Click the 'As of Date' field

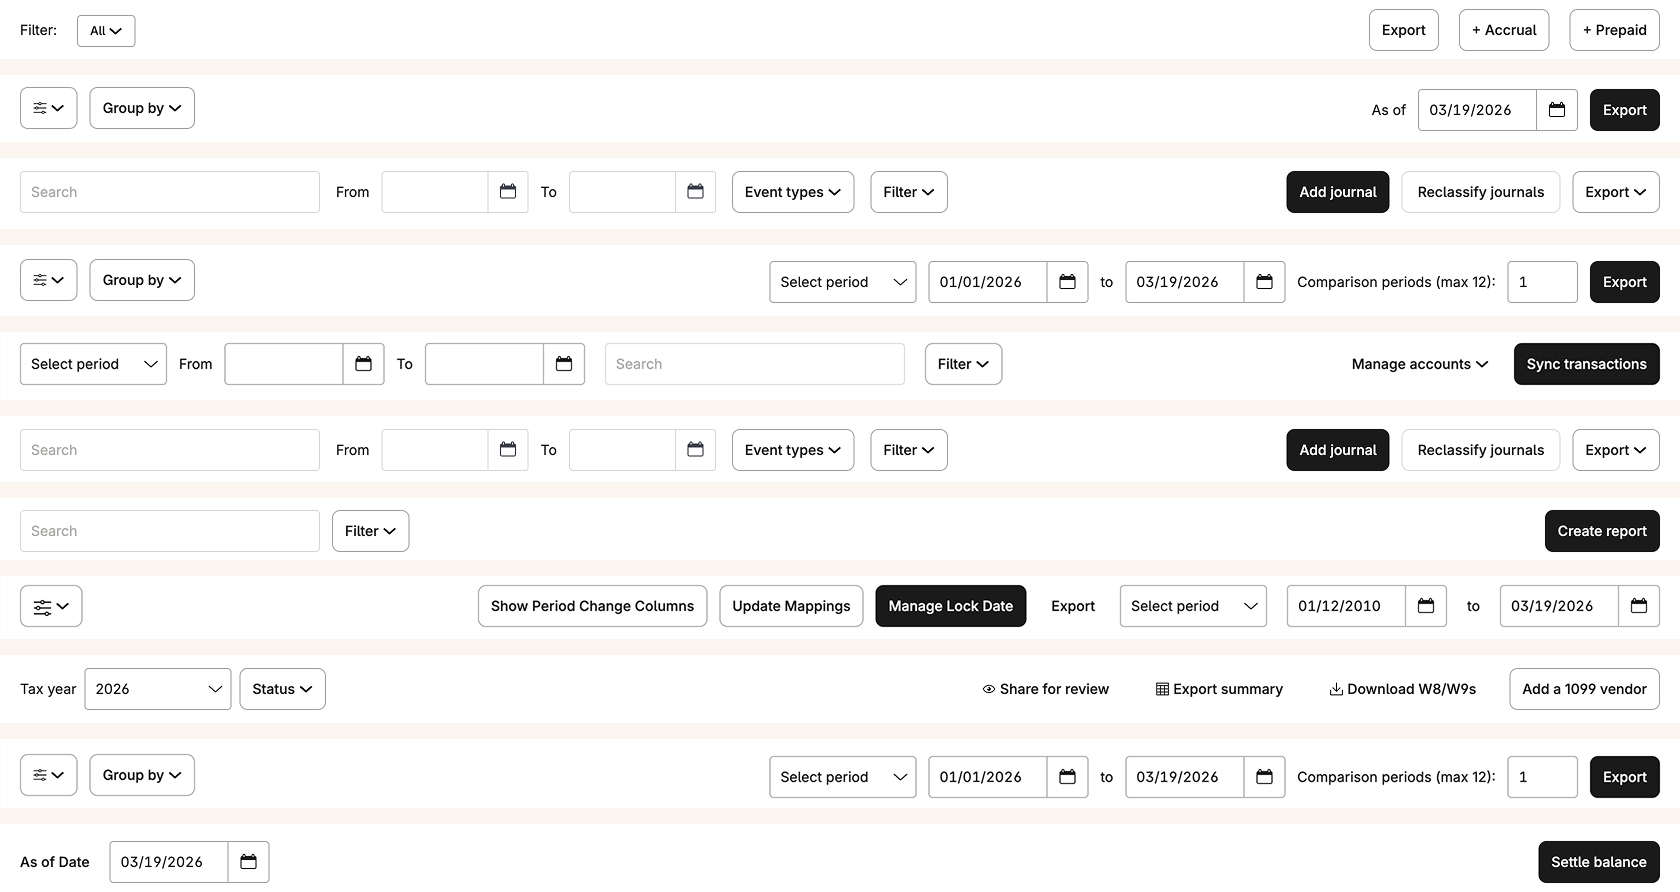(x=168, y=862)
